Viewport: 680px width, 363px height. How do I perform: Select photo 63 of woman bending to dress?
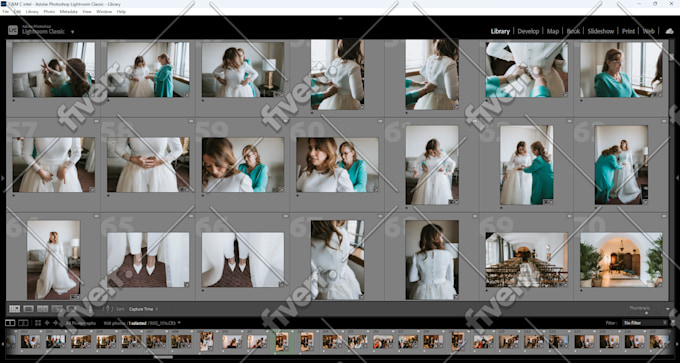click(621, 165)
